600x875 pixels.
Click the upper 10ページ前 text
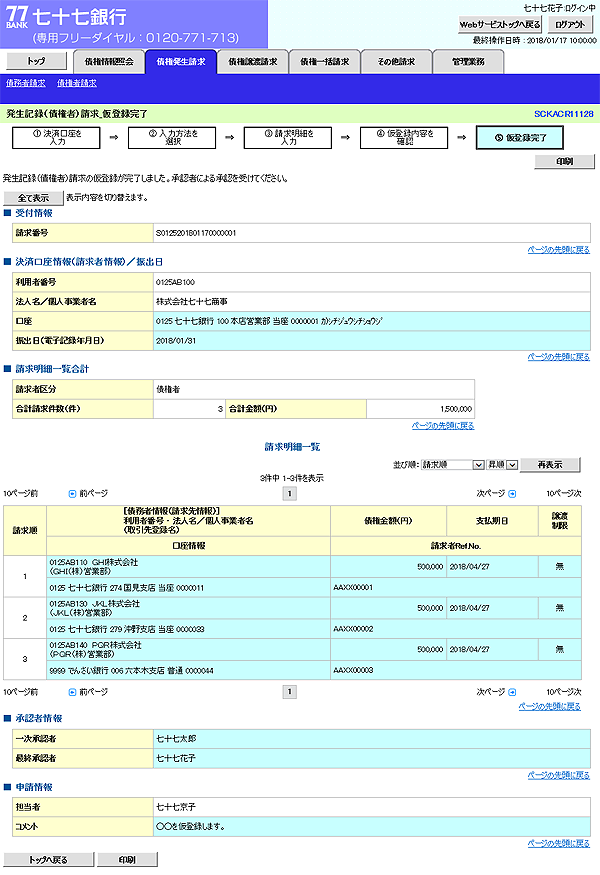point(21,494)
